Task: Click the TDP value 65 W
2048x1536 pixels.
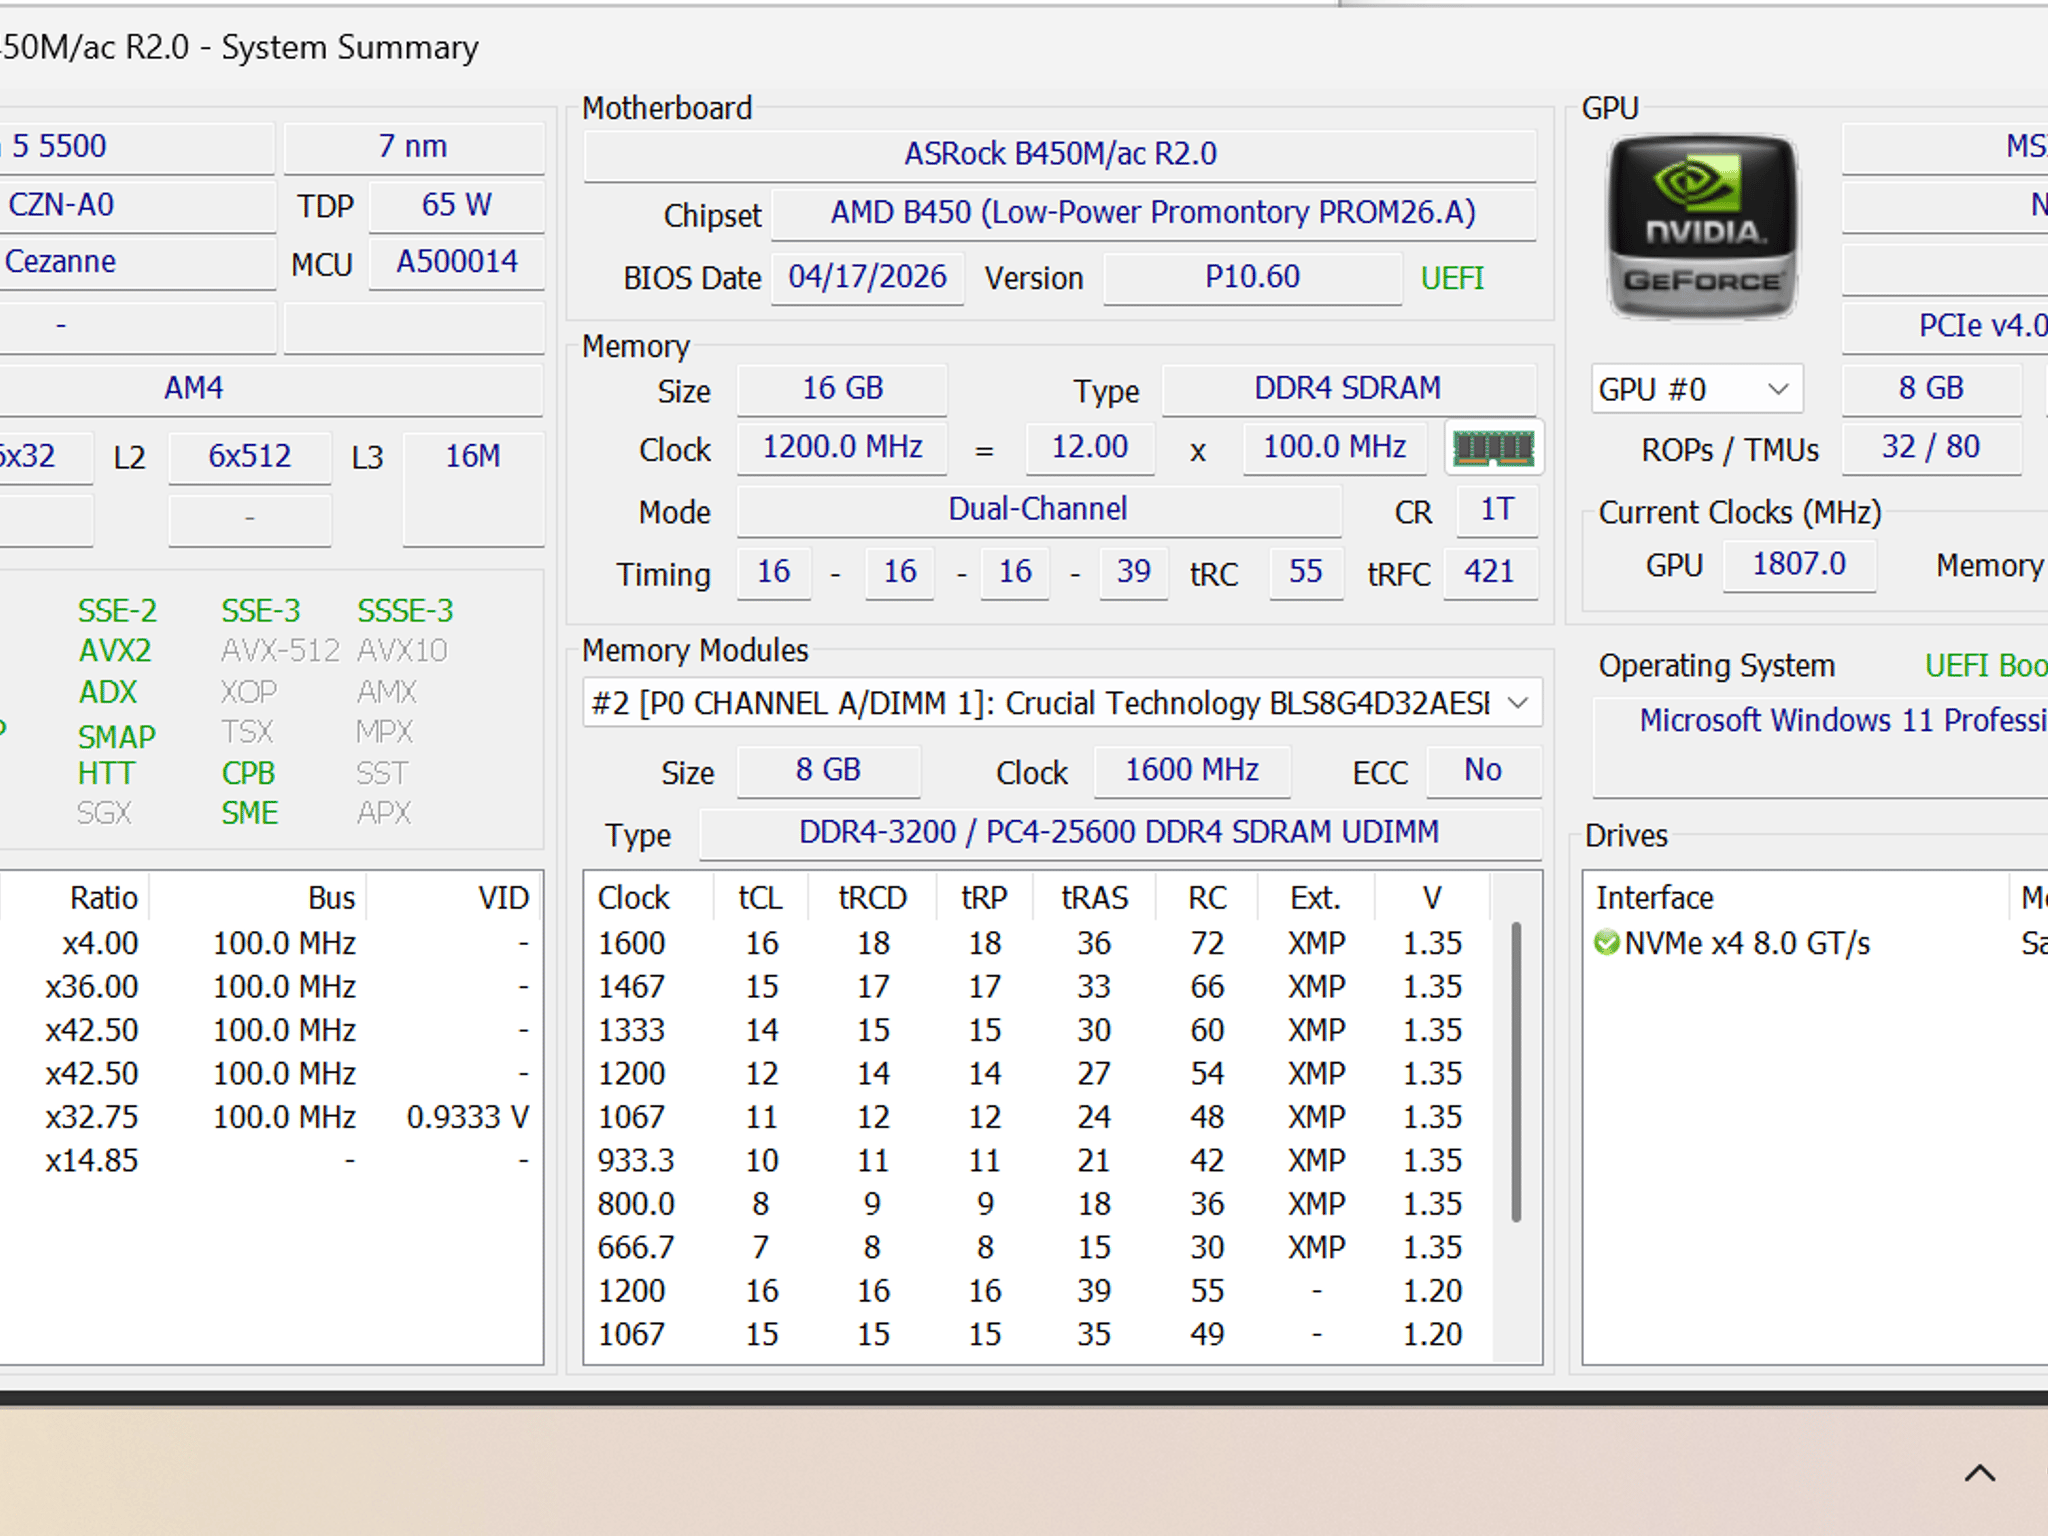Action: point(456,205)
